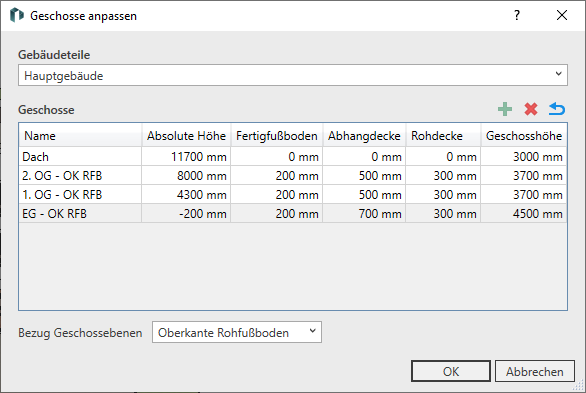Click the Absolute Höhe column header
This screenshot has height=393, width=586.
(186, 135)
